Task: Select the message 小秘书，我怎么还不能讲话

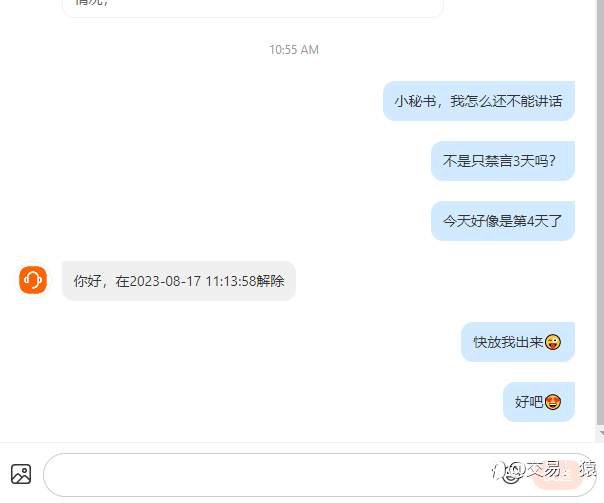Action: (479, 101)
